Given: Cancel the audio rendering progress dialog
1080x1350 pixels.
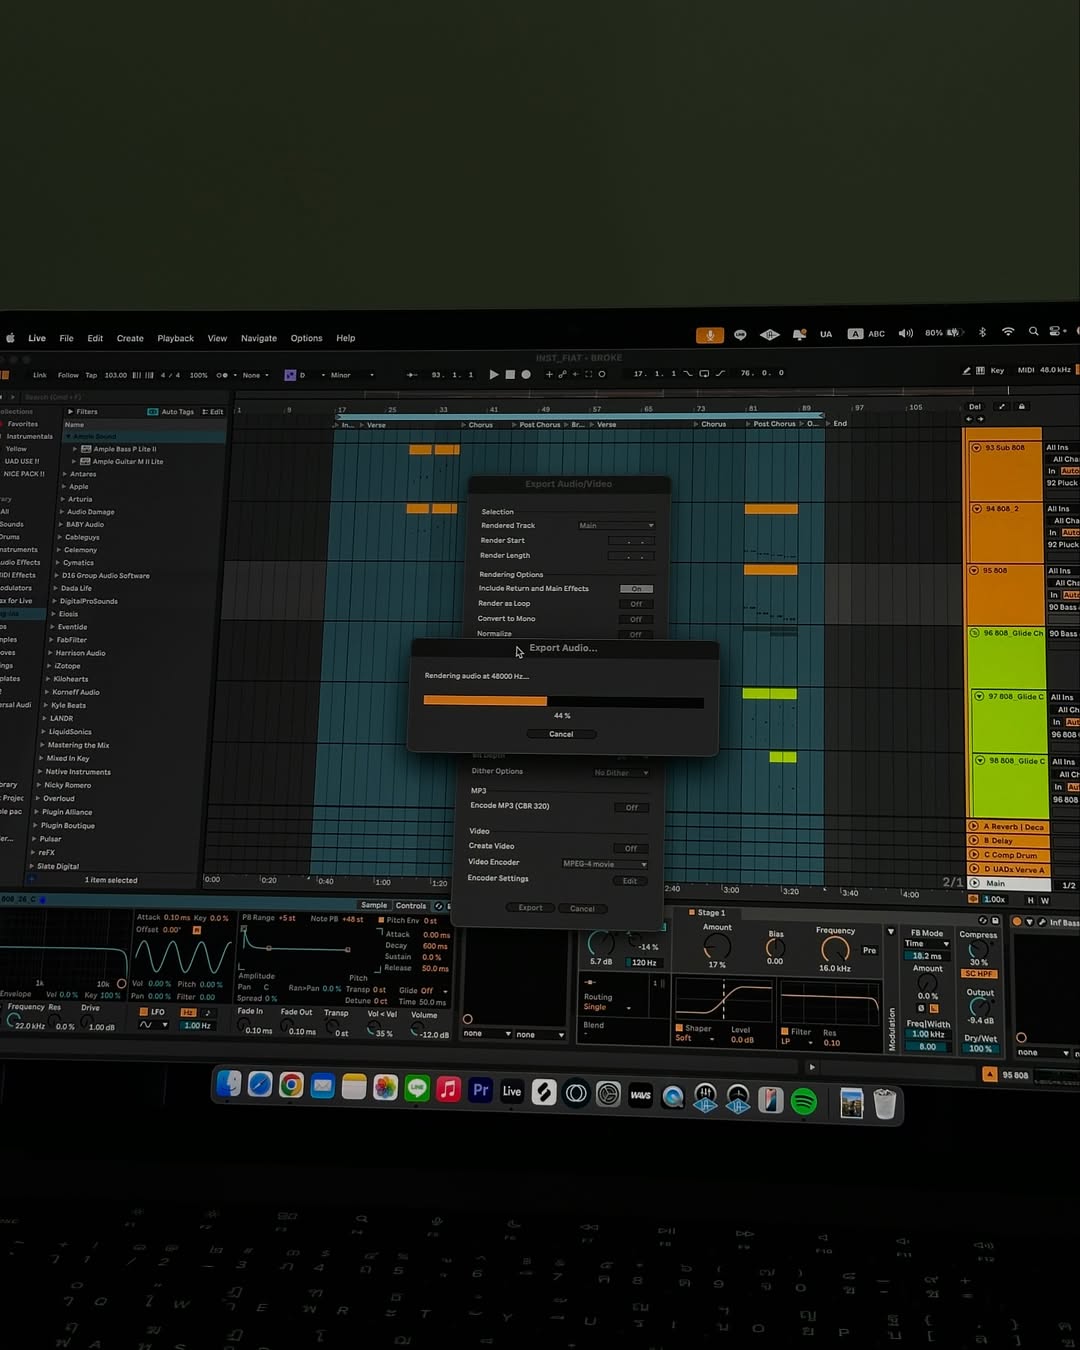Looking at the screenshot, I should [x=561, y=734].
